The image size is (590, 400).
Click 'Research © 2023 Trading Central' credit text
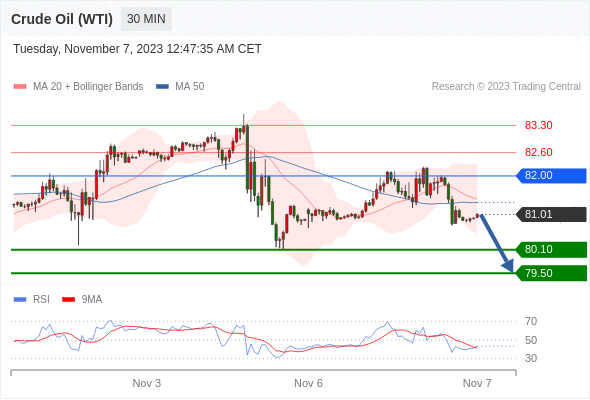click(x=506, y=87)
